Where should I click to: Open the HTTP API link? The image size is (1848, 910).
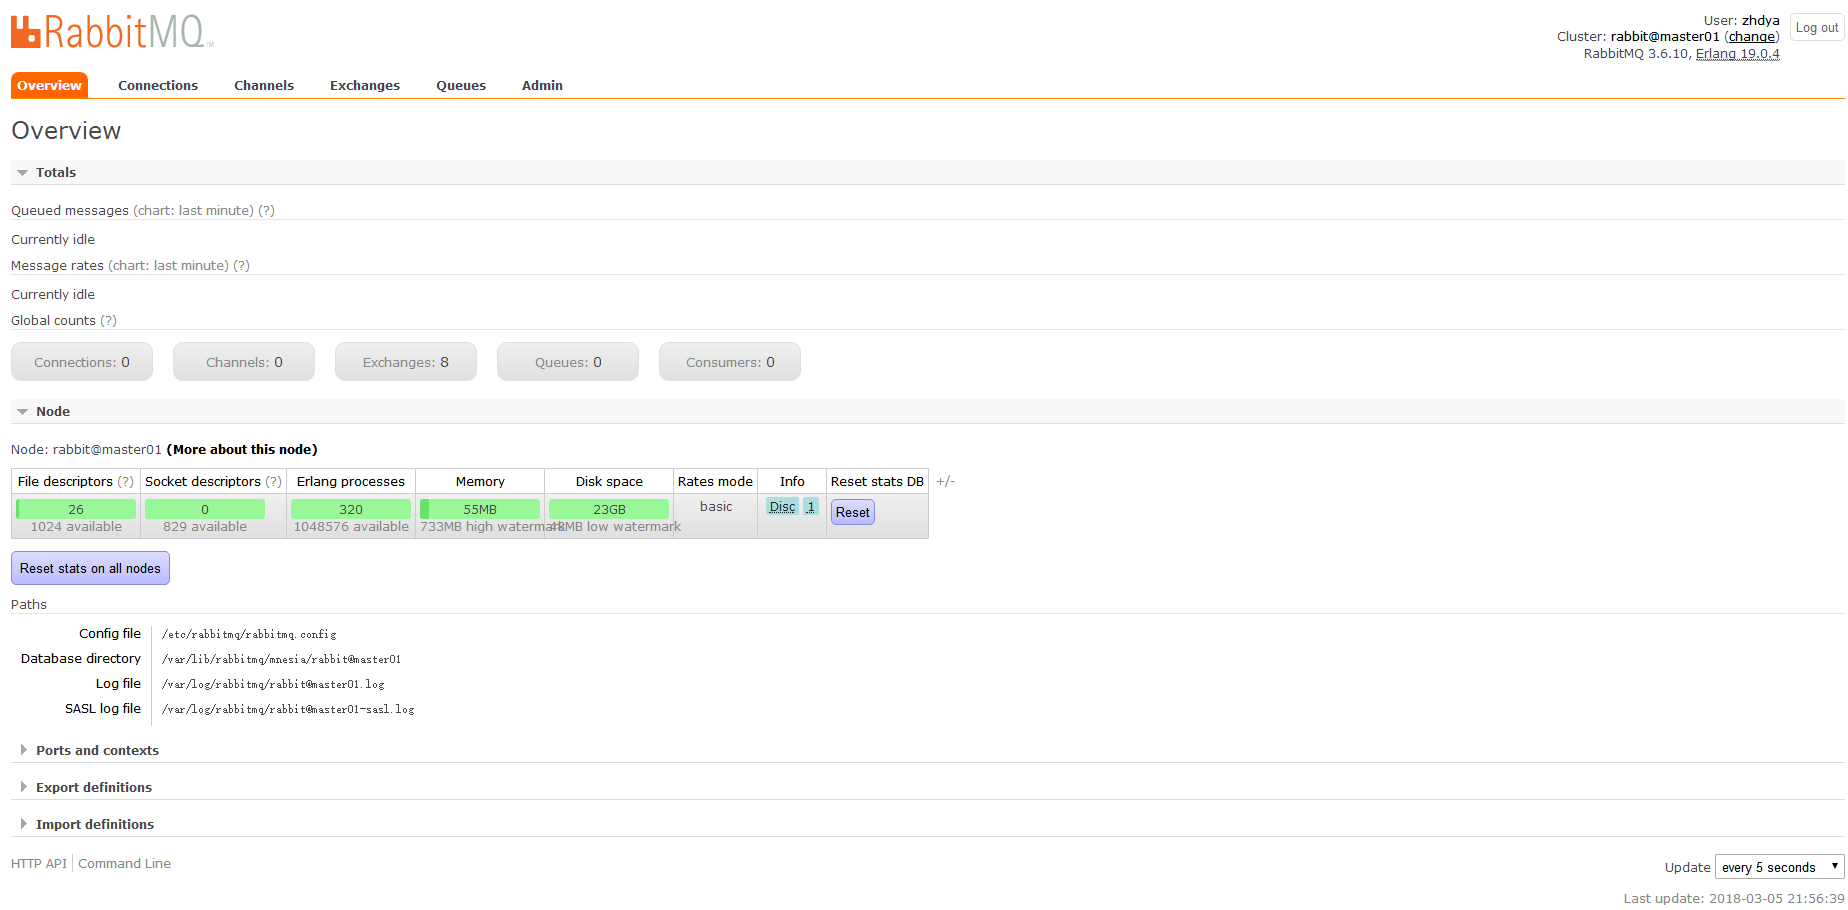coord(39,864)
